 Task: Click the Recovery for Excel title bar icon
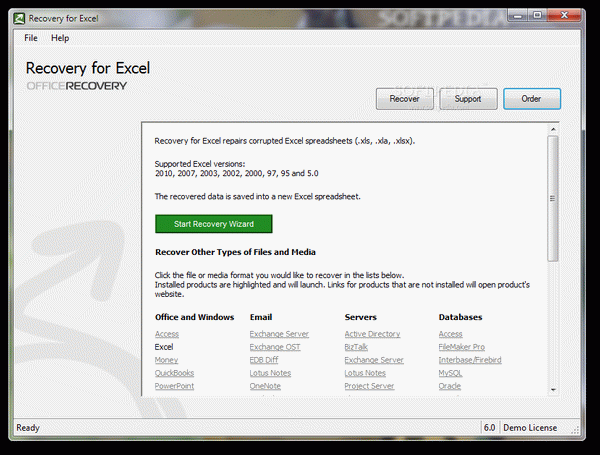coord(19,18)
